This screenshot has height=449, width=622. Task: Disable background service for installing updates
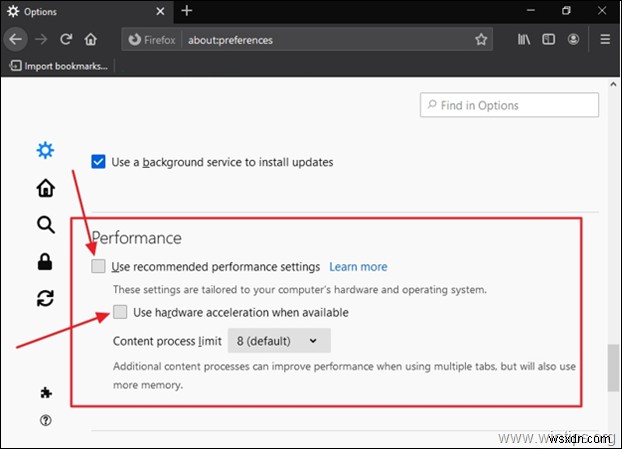click(98, 161)
